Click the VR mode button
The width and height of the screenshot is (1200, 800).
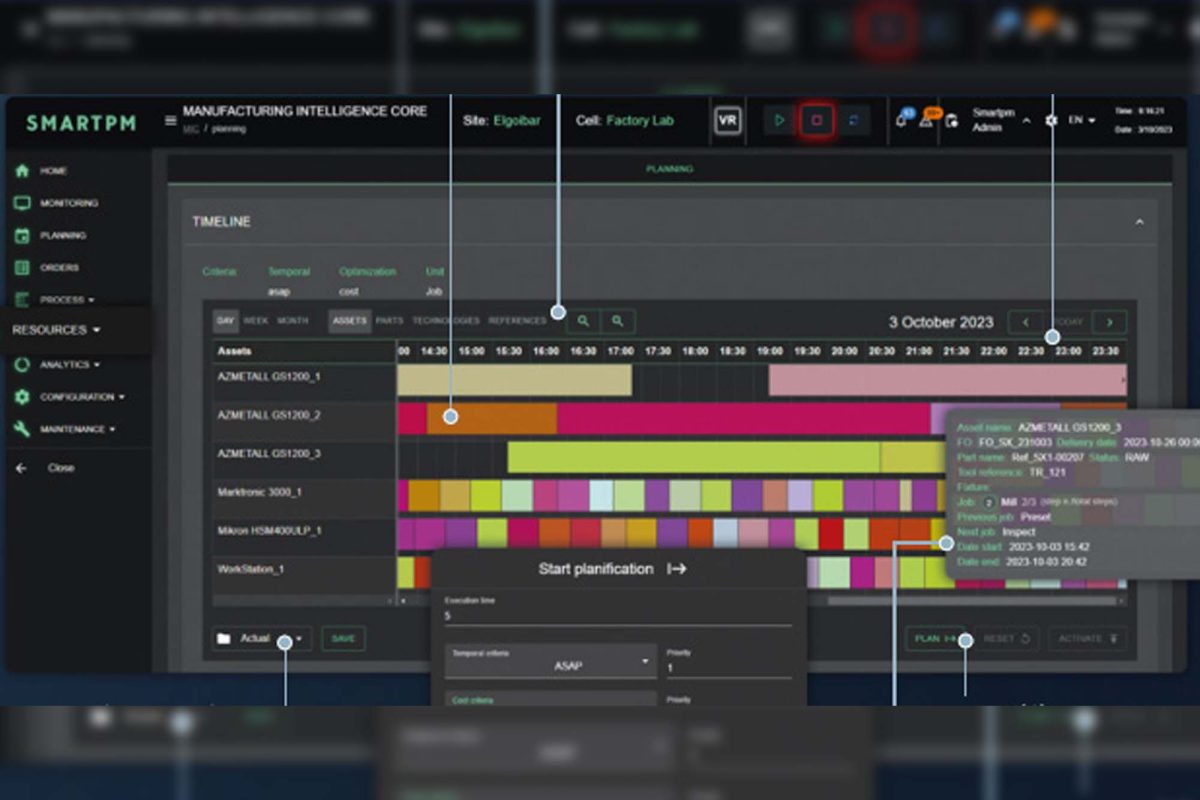(x=728, y=121)
